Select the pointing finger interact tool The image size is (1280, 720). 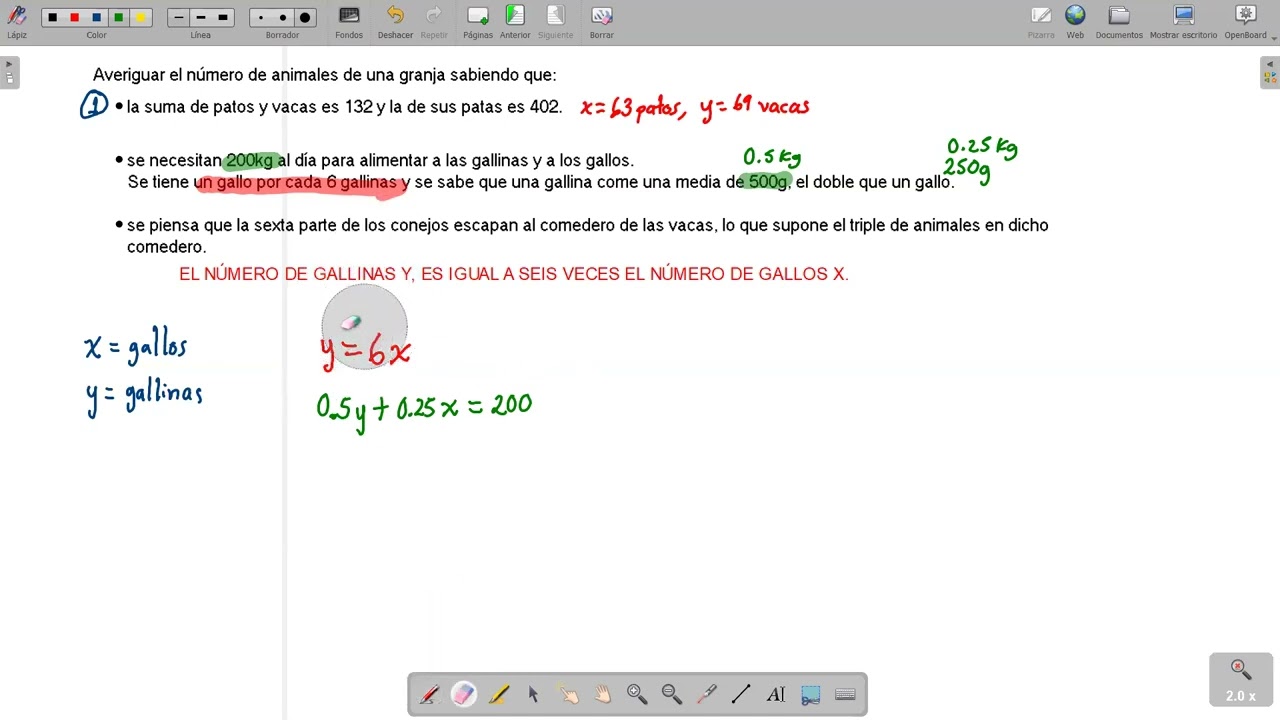568,694
